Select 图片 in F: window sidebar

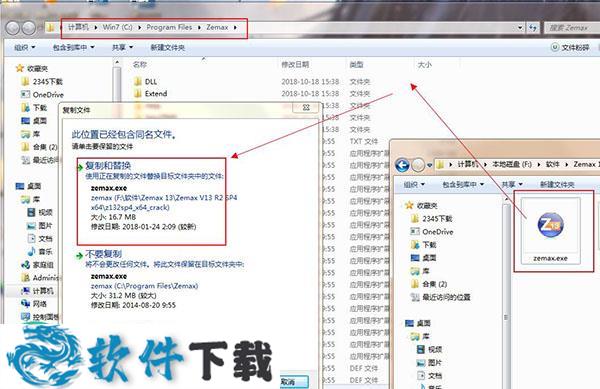click(429, 362)
